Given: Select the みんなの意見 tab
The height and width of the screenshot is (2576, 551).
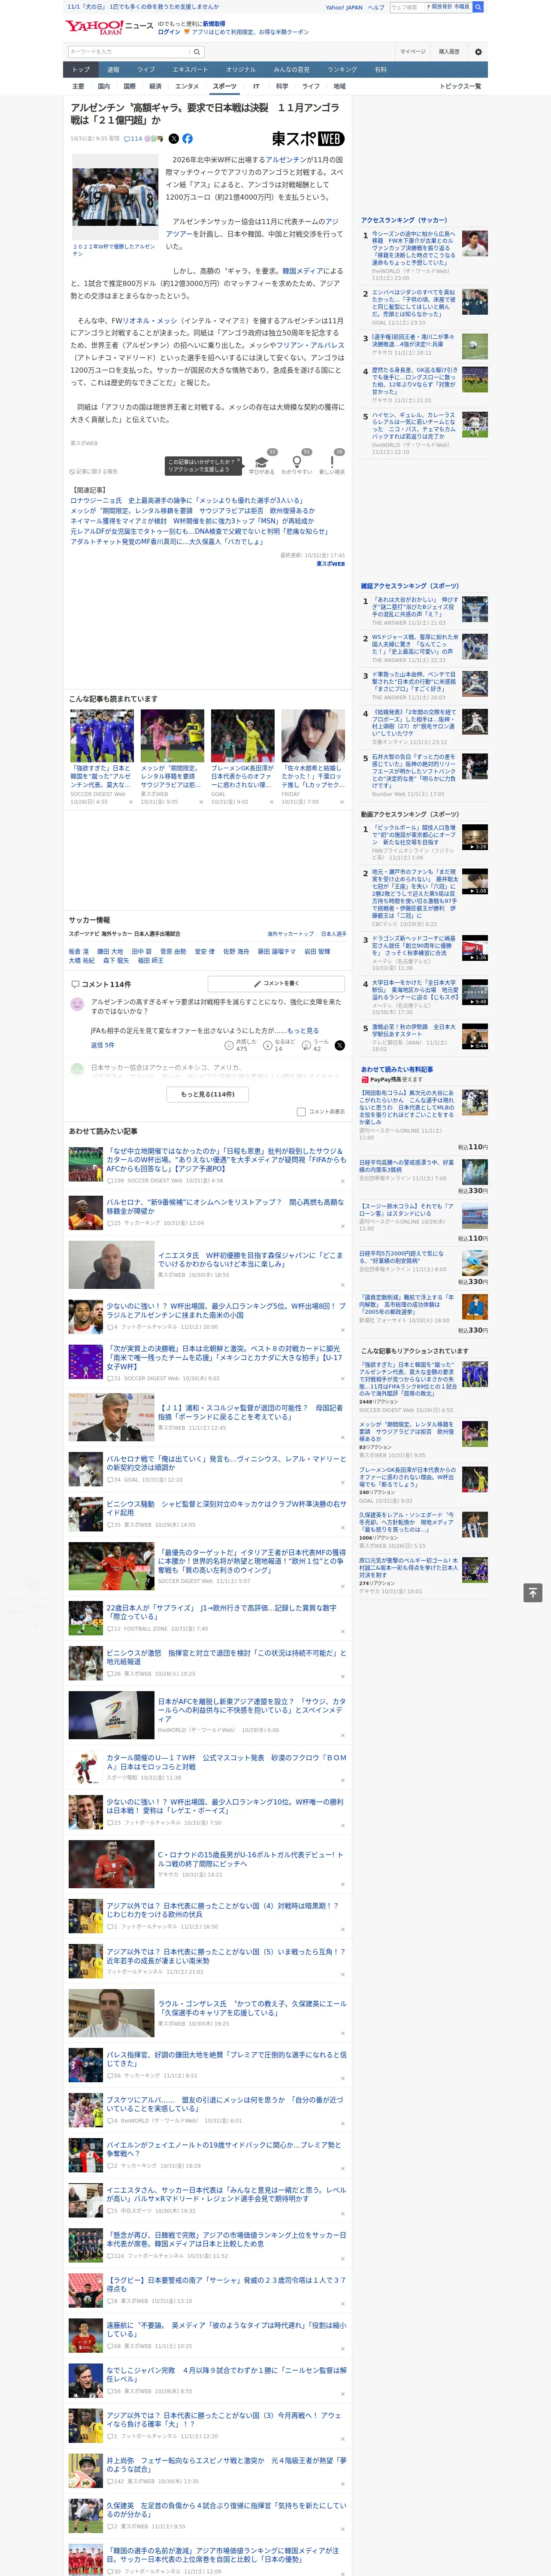Looking at the screenshot, I should pos(292,70).
